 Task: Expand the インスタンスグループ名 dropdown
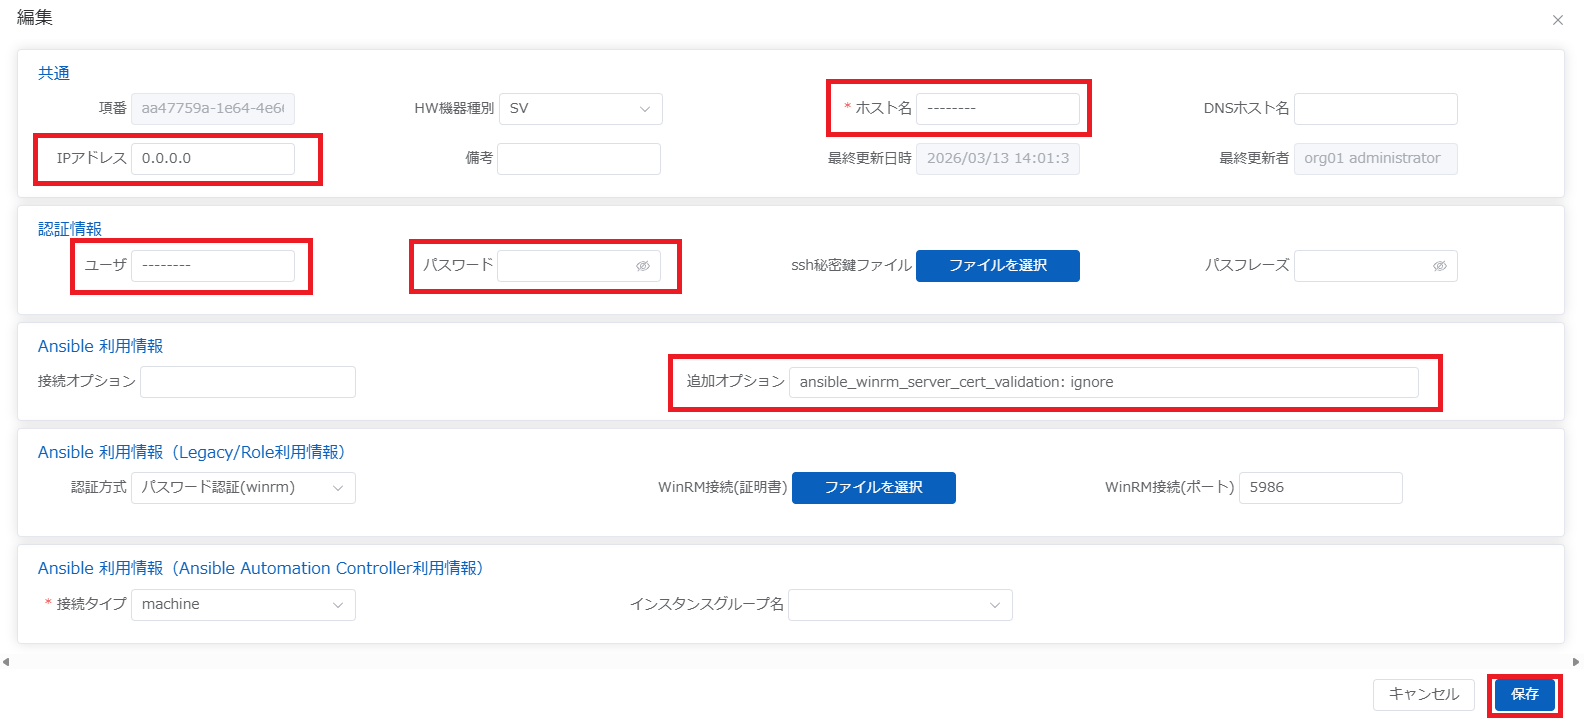(900, 605)
